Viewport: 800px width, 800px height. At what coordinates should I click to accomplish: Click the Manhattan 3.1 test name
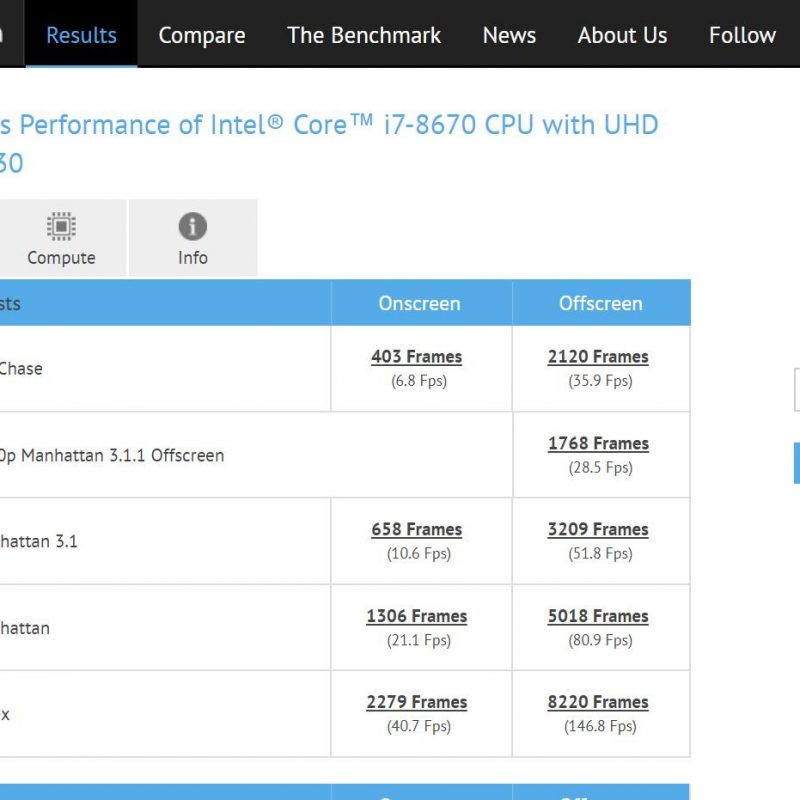39,541
